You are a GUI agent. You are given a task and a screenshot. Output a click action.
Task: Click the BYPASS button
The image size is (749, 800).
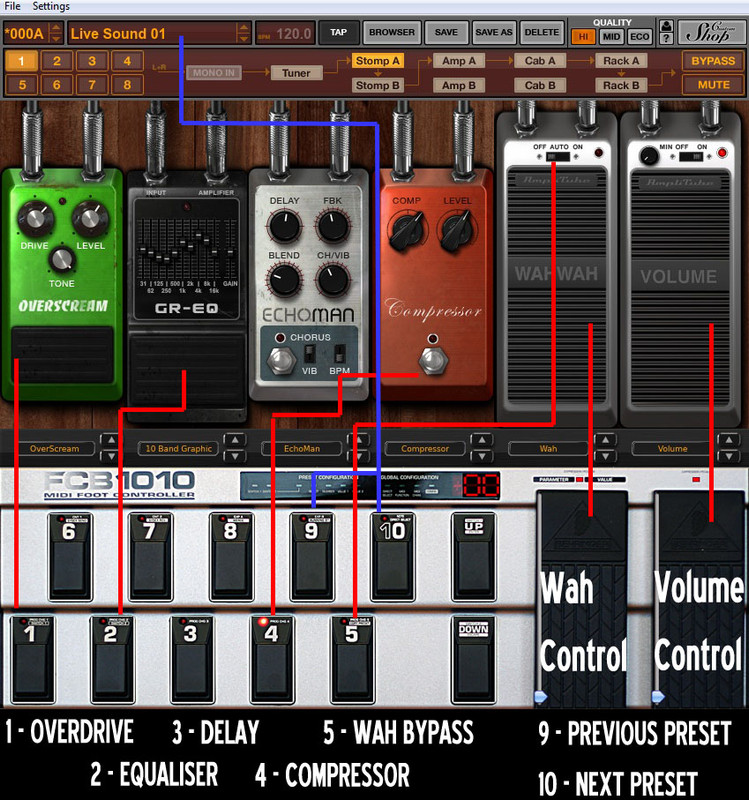pyautogui.click(x=713, y=61)
